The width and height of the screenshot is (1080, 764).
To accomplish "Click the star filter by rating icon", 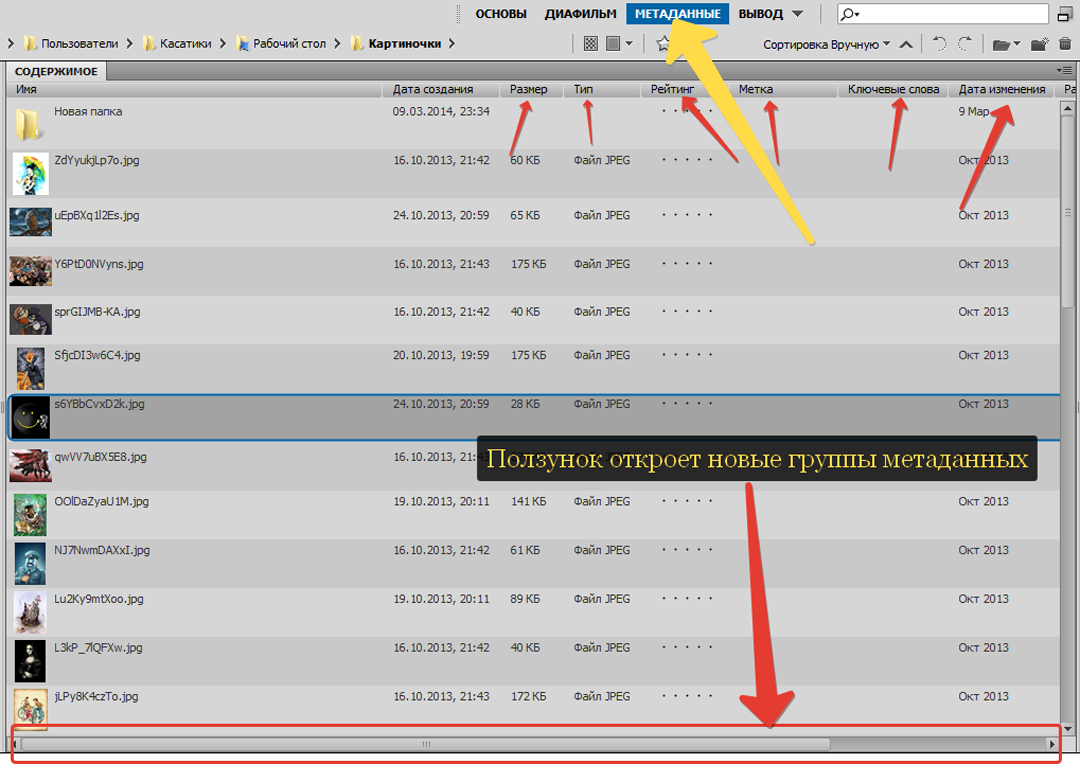I will tap(662, 44).
